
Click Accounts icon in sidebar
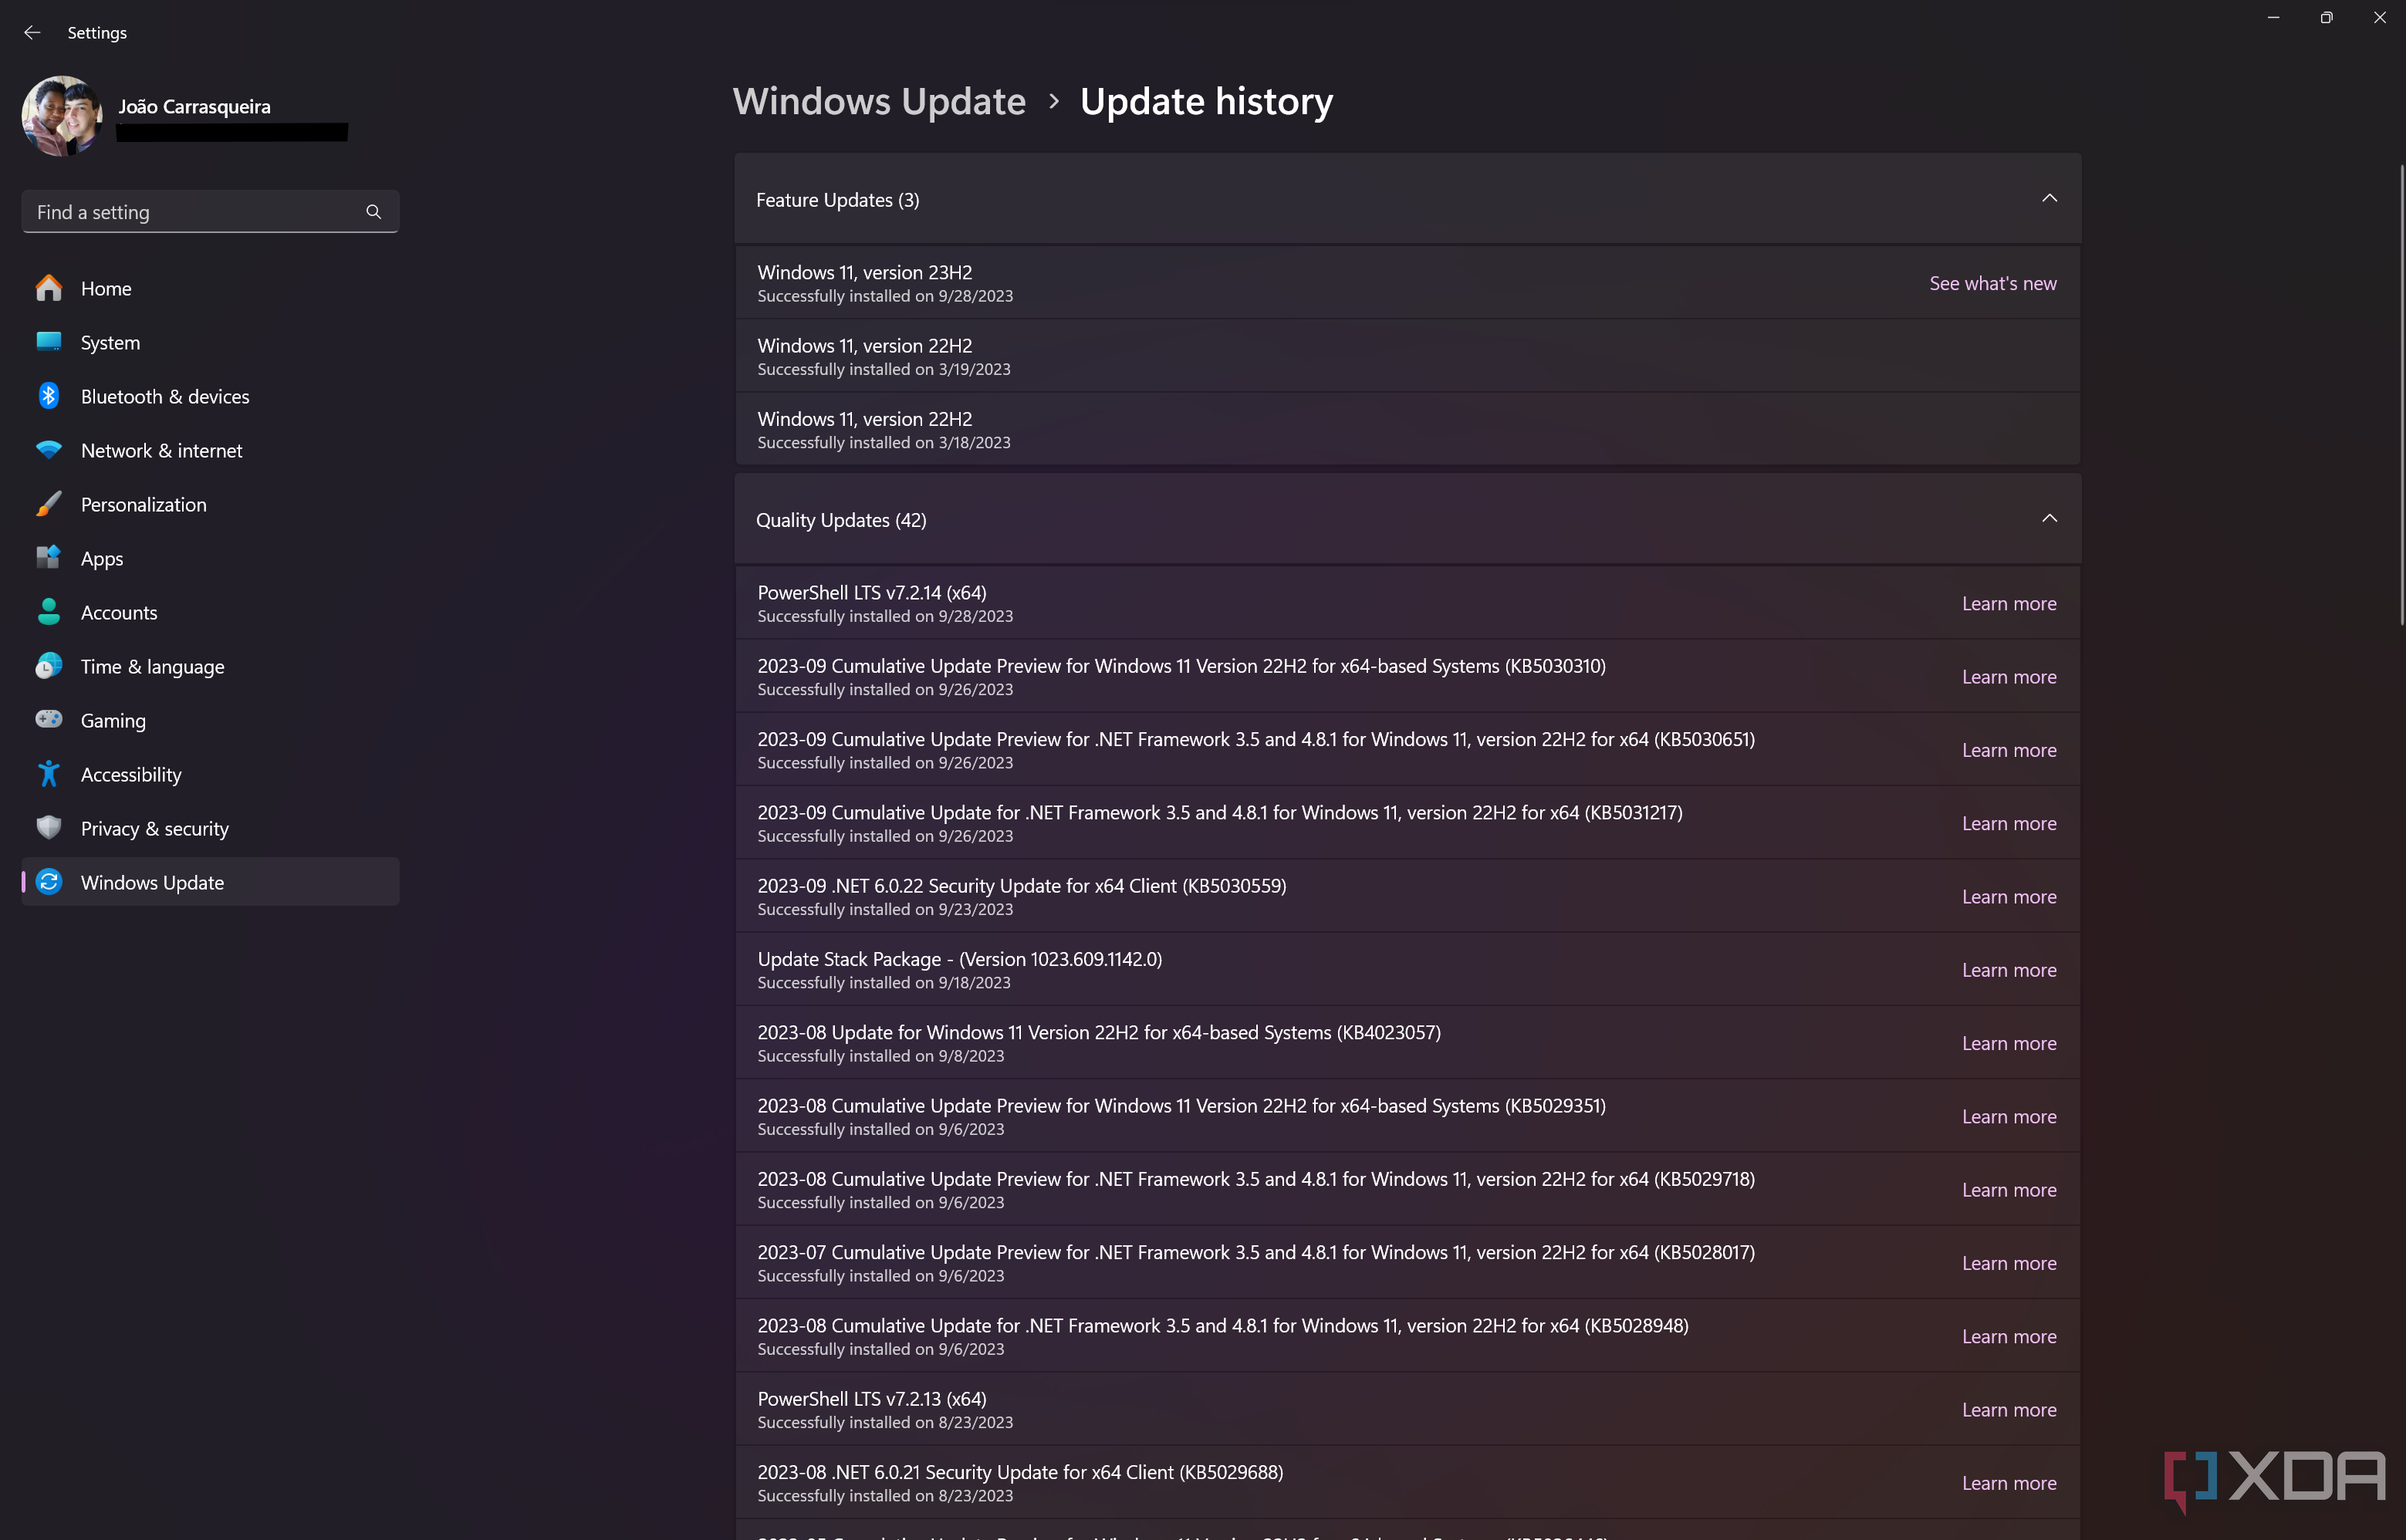47,612
